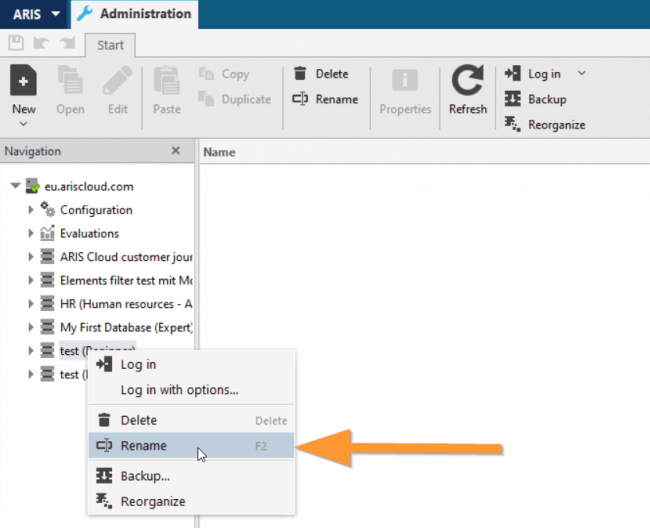The height and width of the screenshot is (528, 650).
Task: Expand ARIS Cloud customer journey database
Action: pos(31,257)
